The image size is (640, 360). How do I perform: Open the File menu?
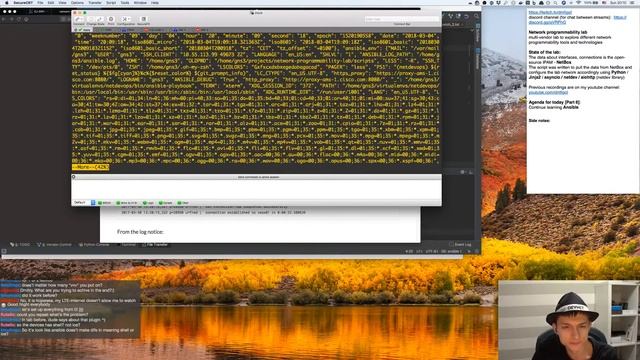pyautogui.click(x=40, y=2)
